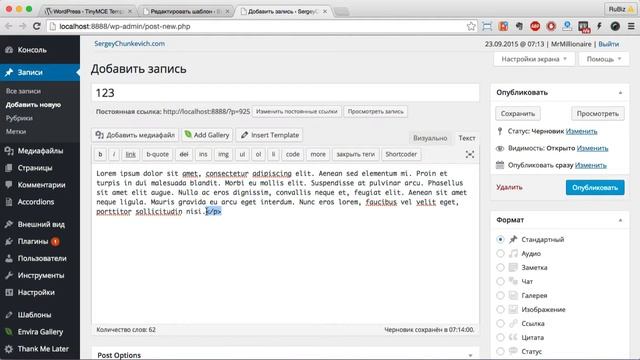
Task: Click the browser back arrow
Action: (9, 26)
